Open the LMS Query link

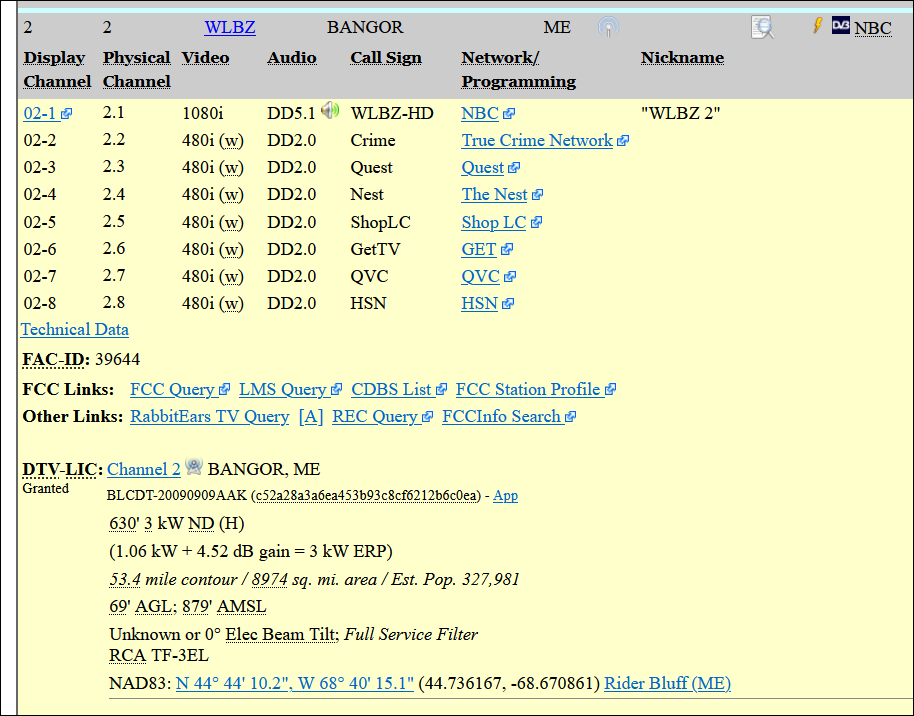click(x=290, y=389)
